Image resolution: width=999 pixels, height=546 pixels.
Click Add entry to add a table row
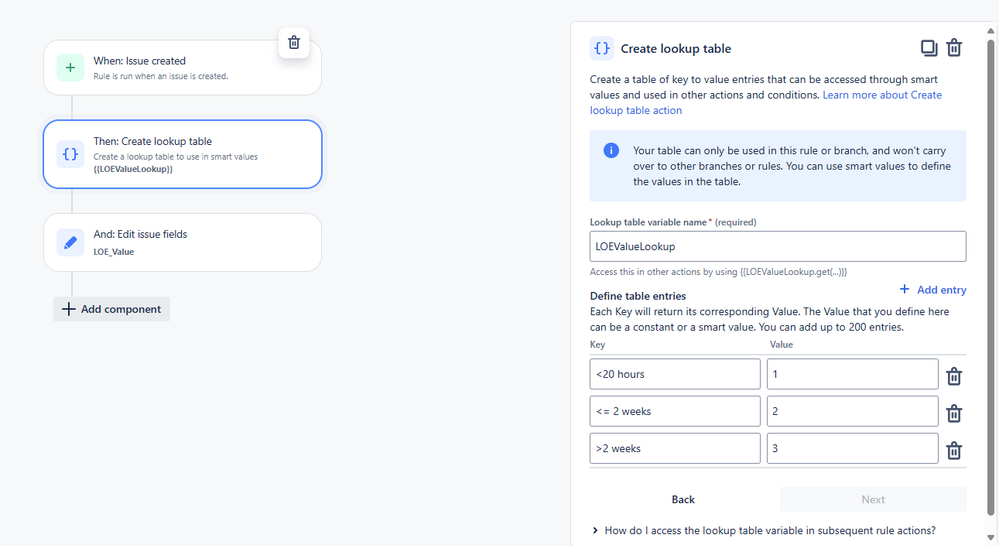[933, 289]
